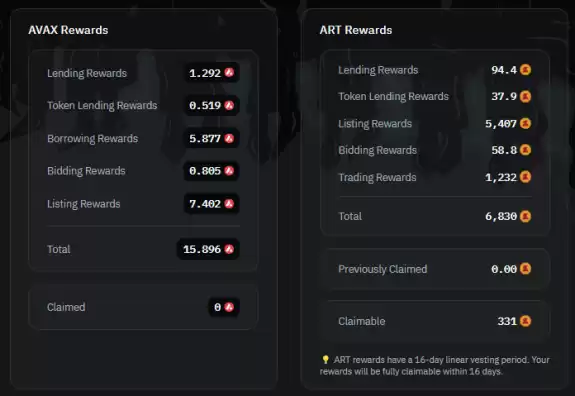This screenshot has width=575, height=396.
Task: Click the vesting period note text
Action: pyautogui.click(x=435, y=365)
